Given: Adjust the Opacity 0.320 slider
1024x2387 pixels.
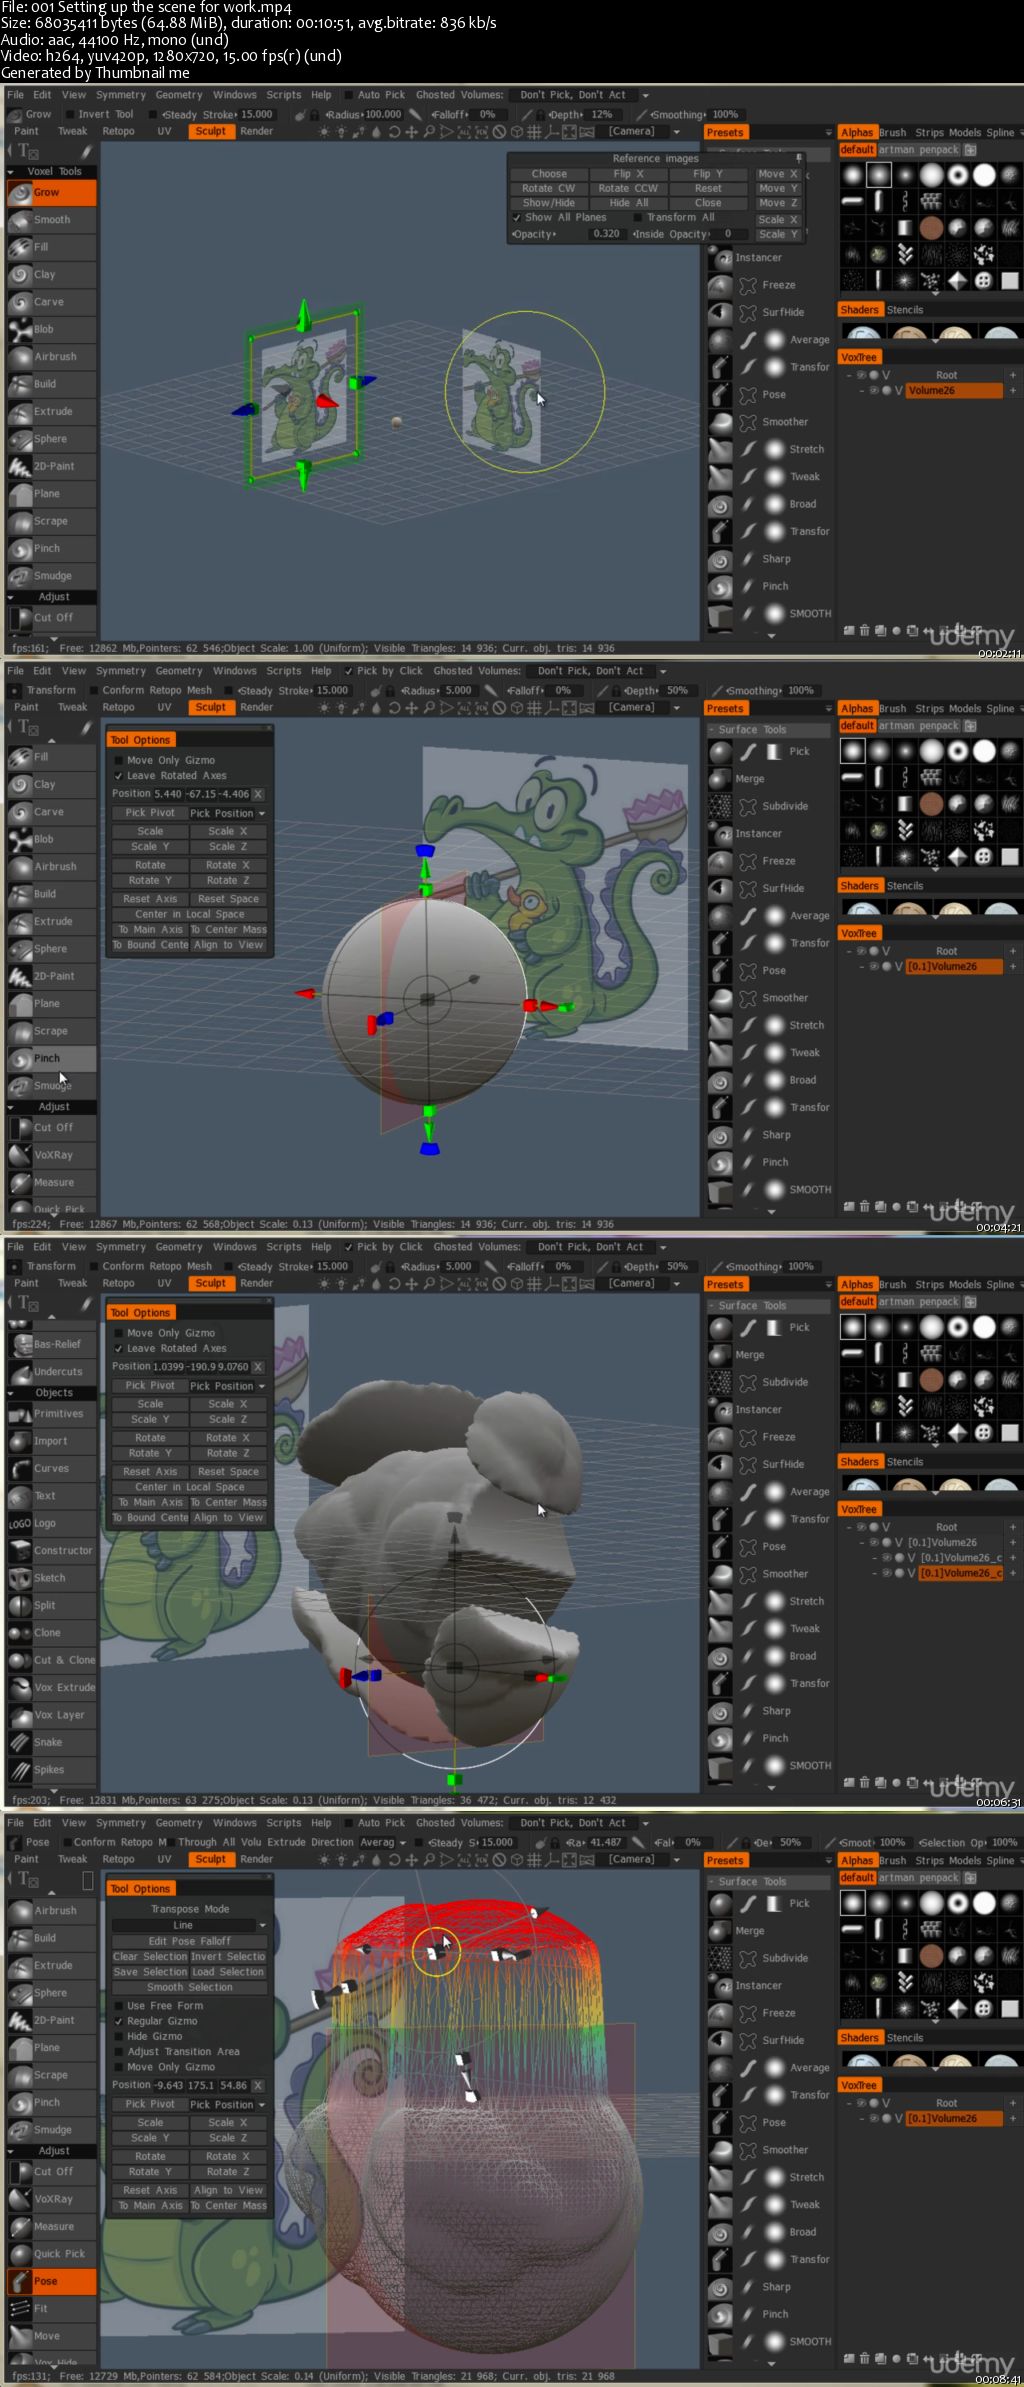Looking at the screenshot, I should [568, 234].
